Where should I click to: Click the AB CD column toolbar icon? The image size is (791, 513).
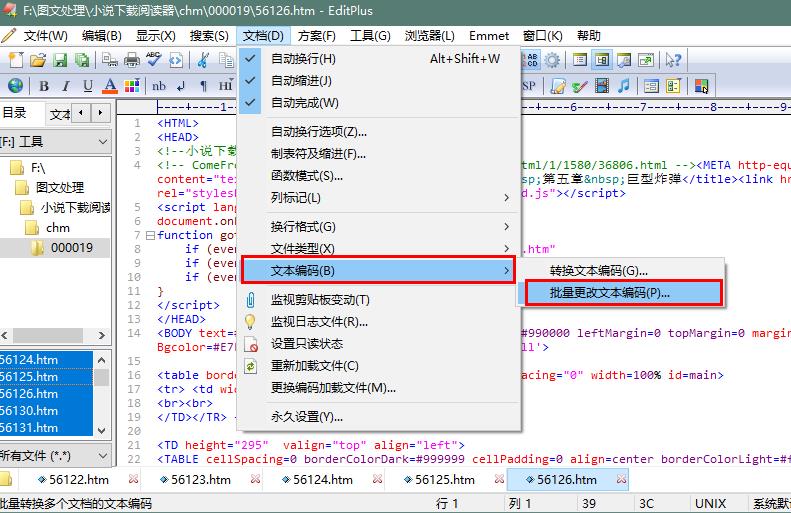click(530, 60)
